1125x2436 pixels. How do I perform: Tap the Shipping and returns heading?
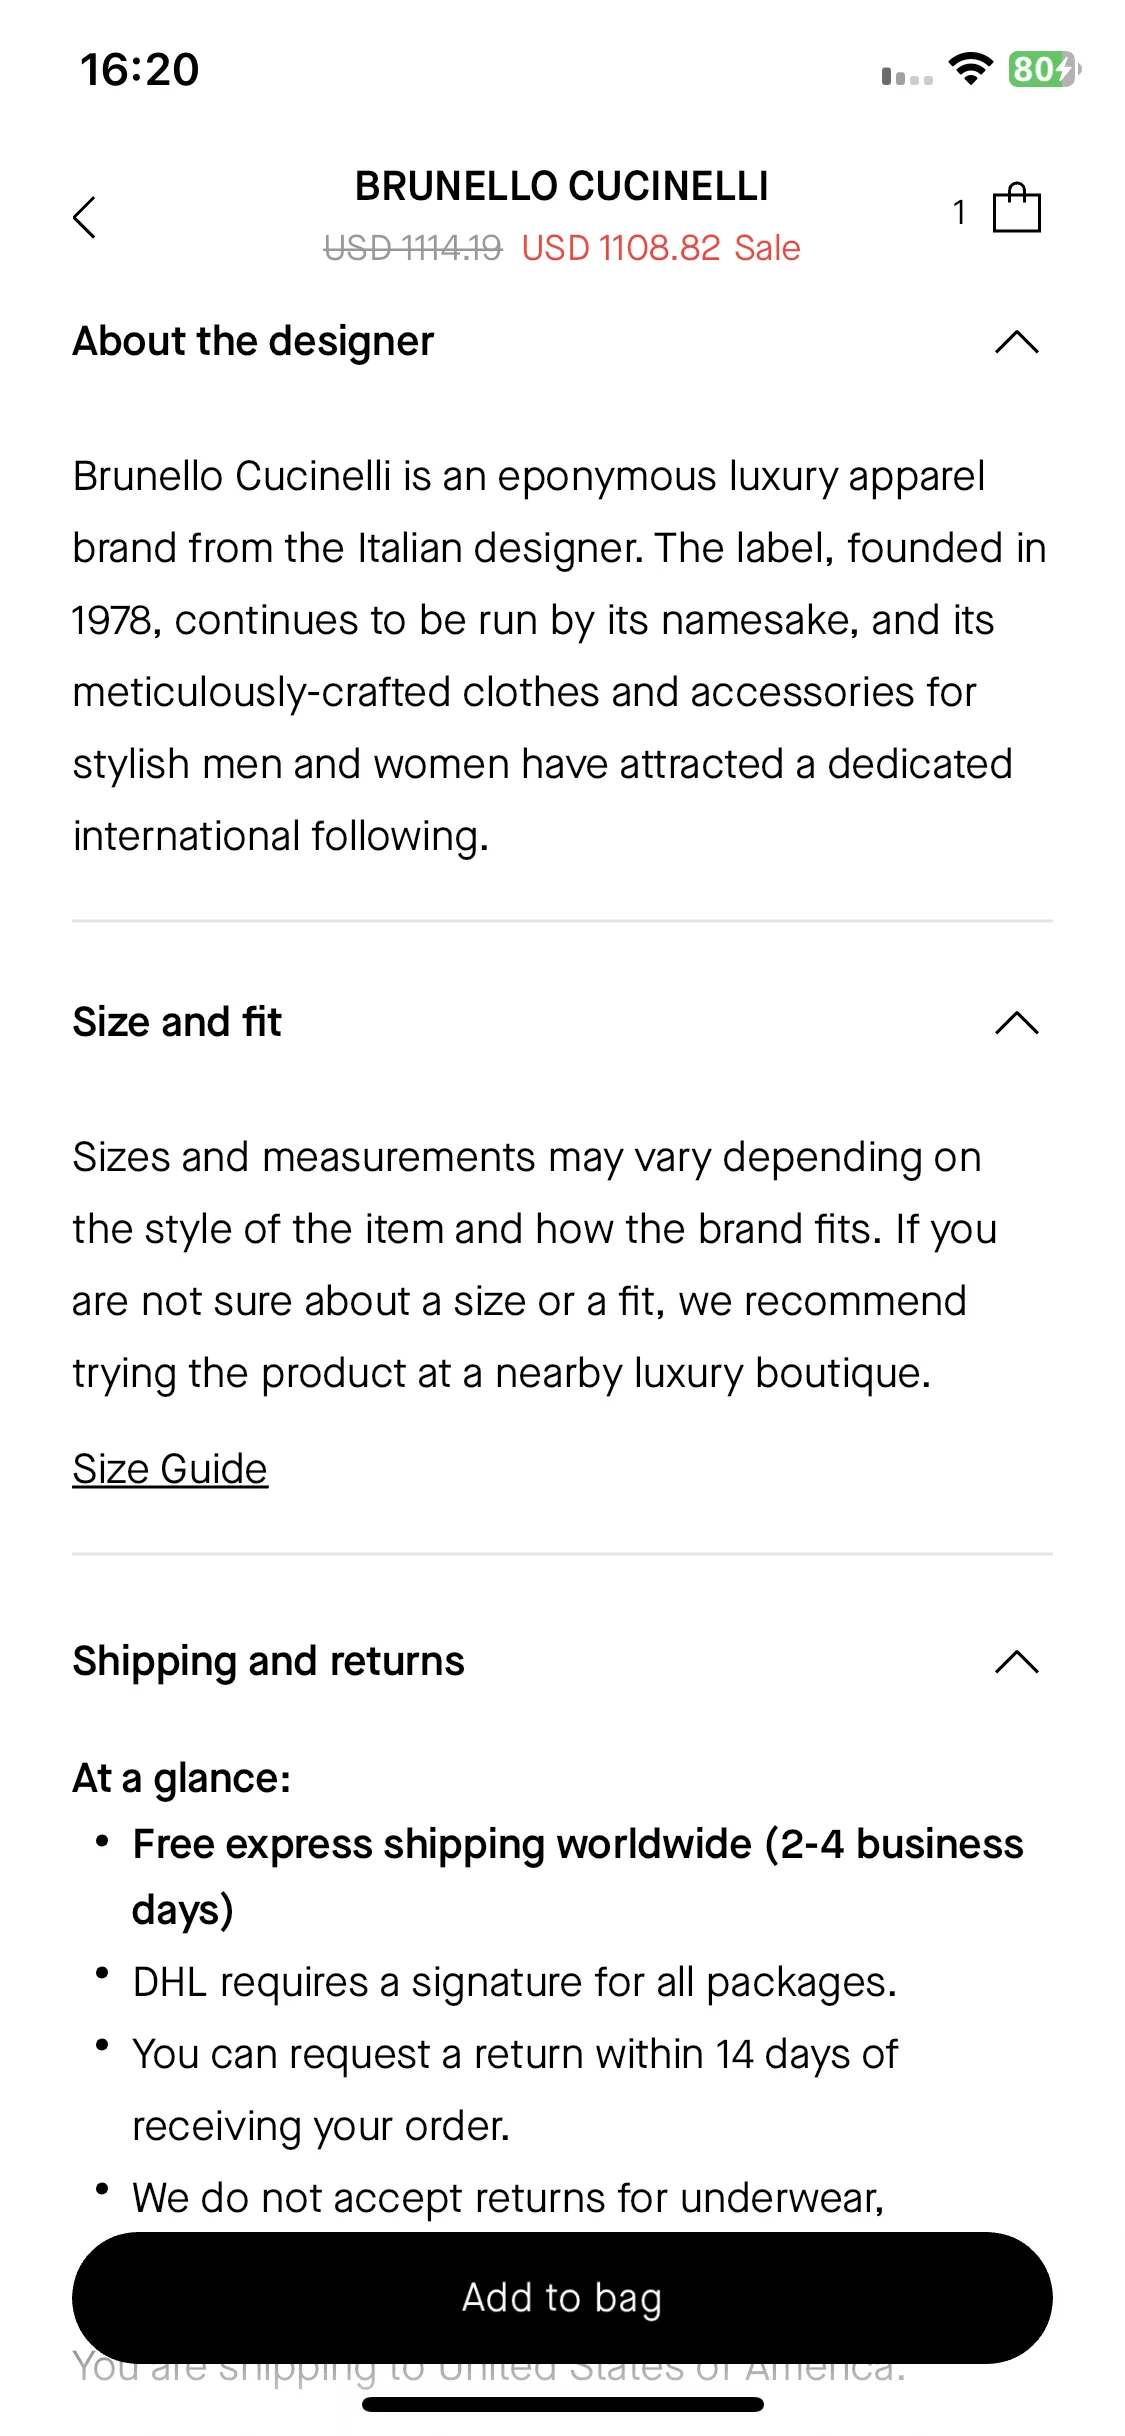tap(268, 1662)
